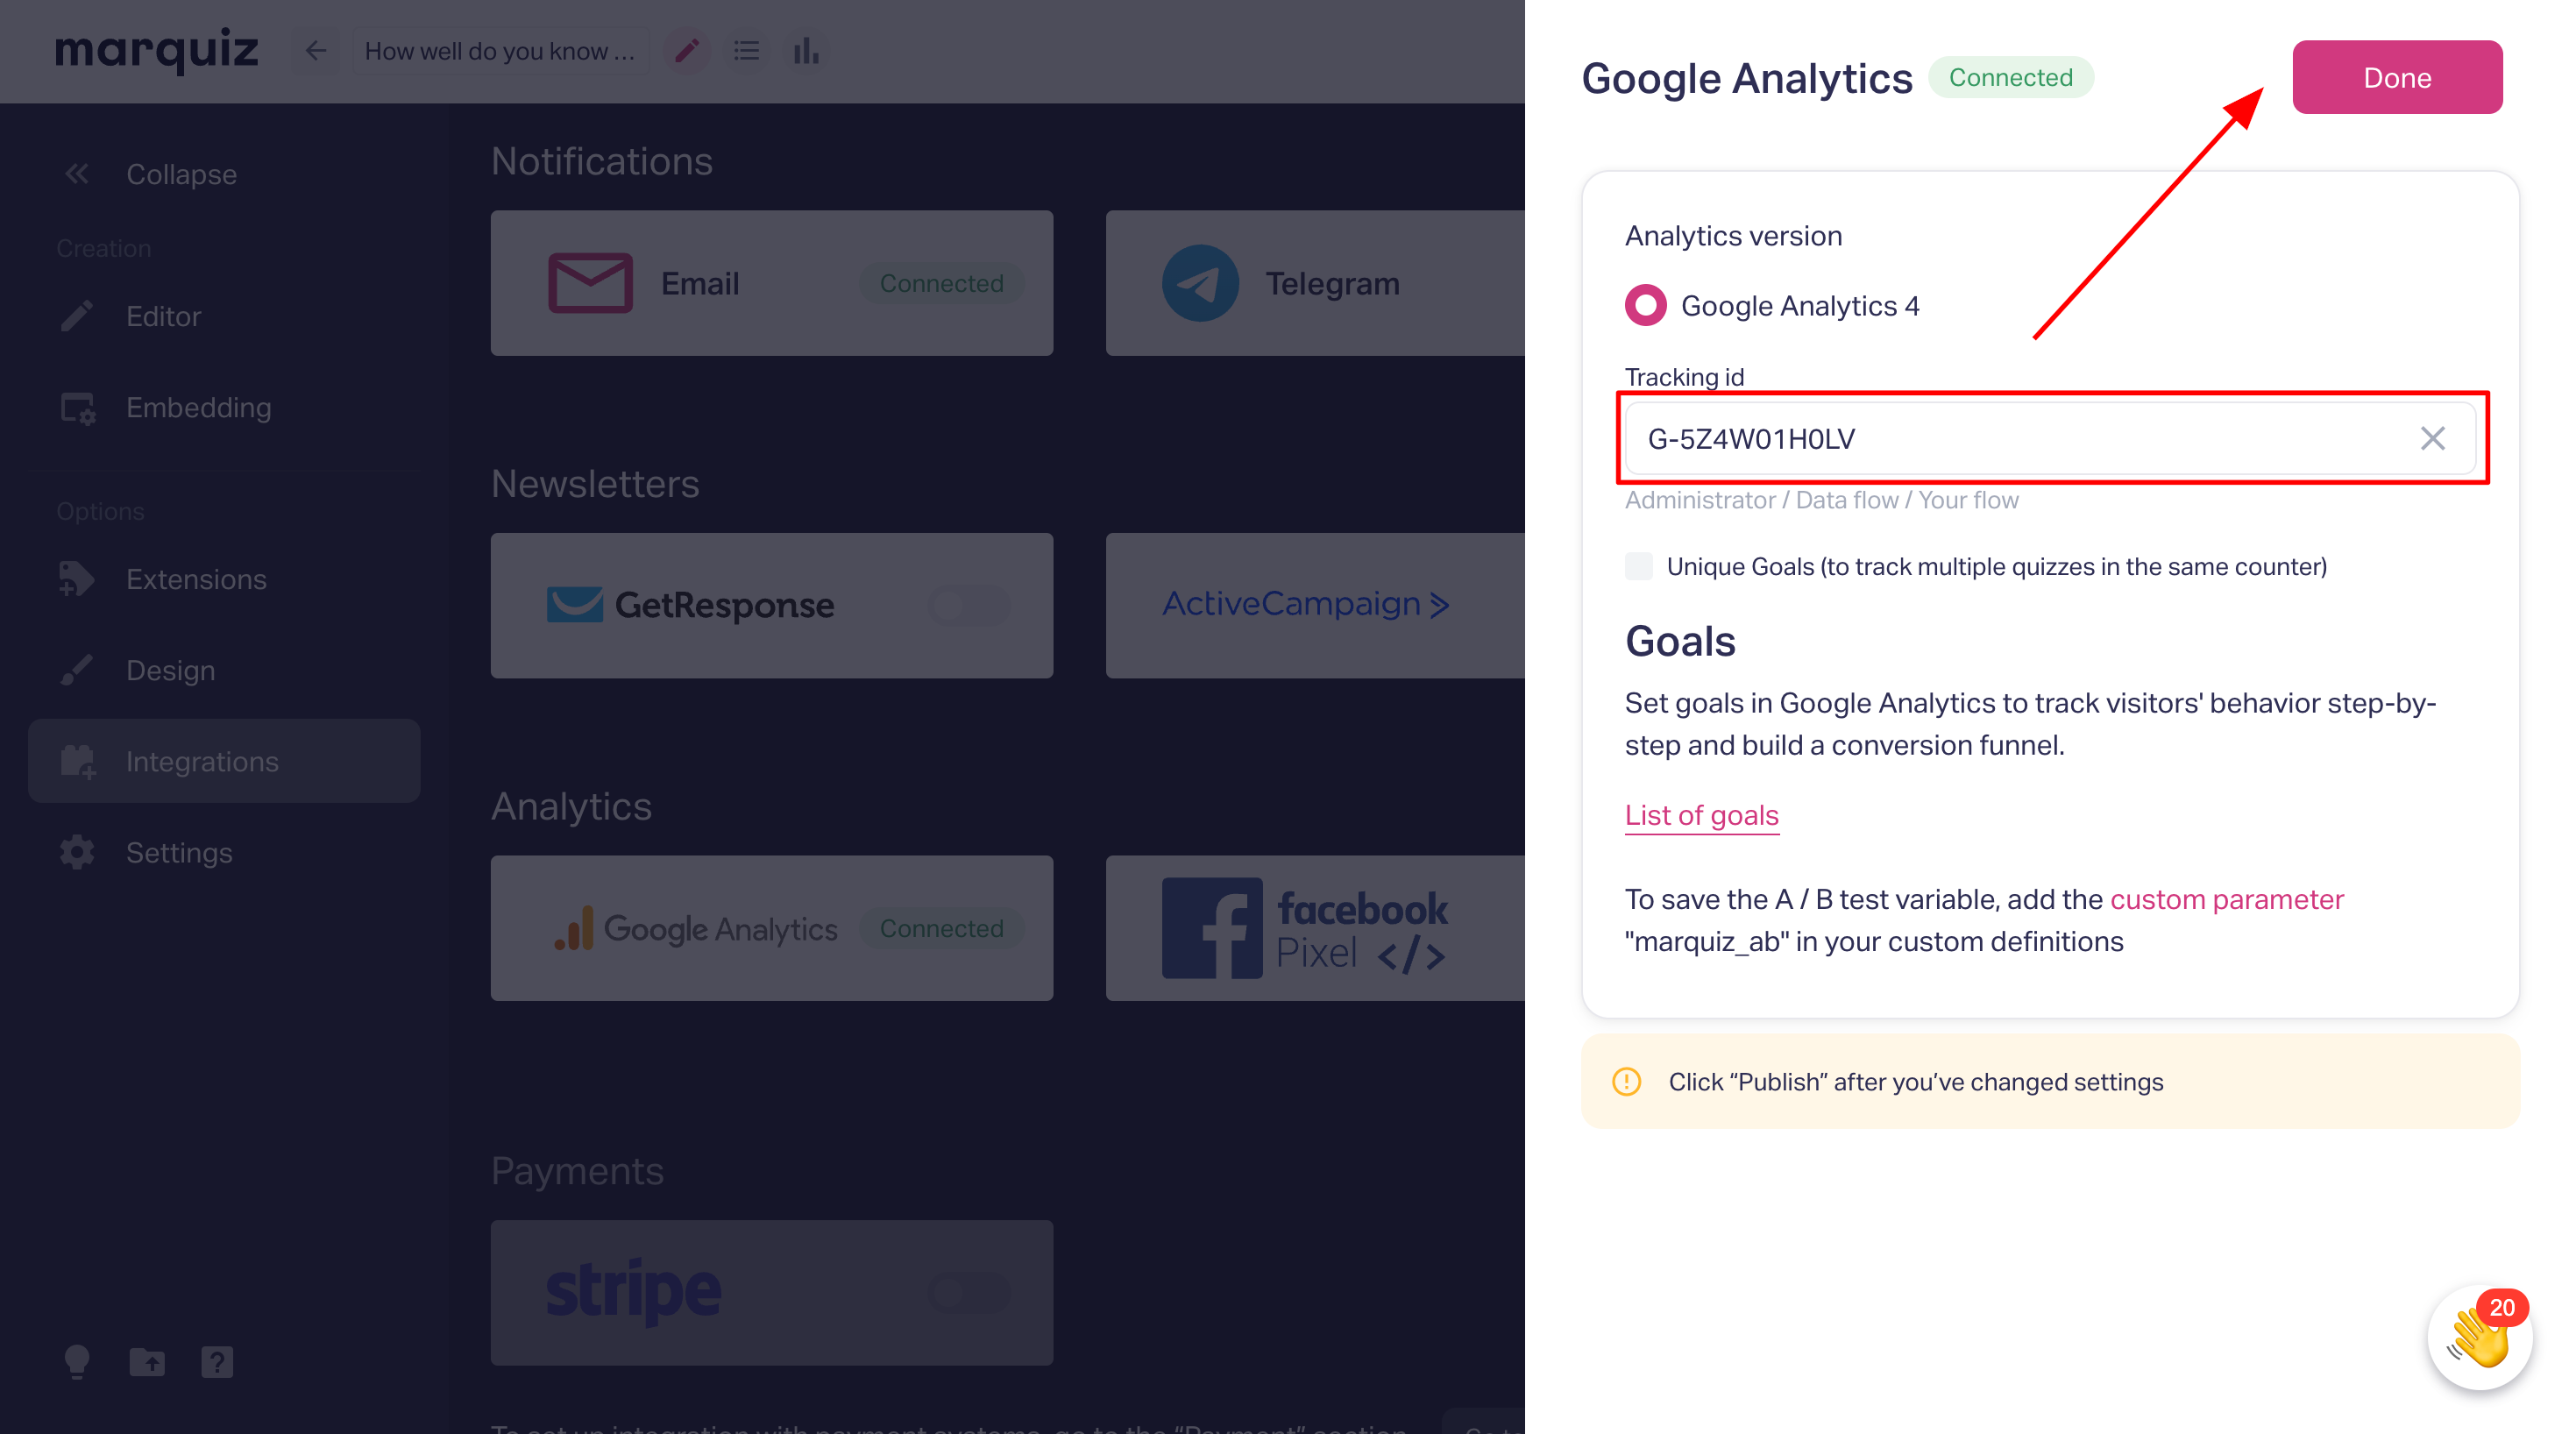Go to Integrations in sidebar
Screen dimensions: 2576x1434
coord(224,761)
